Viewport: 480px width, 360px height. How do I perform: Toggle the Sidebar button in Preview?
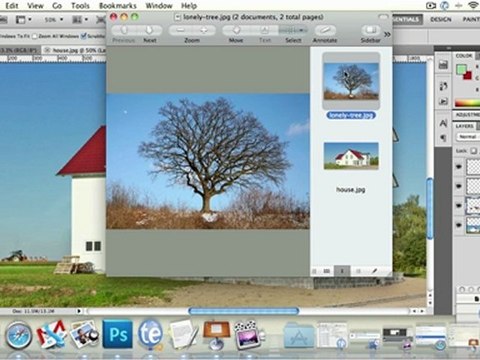371,30
